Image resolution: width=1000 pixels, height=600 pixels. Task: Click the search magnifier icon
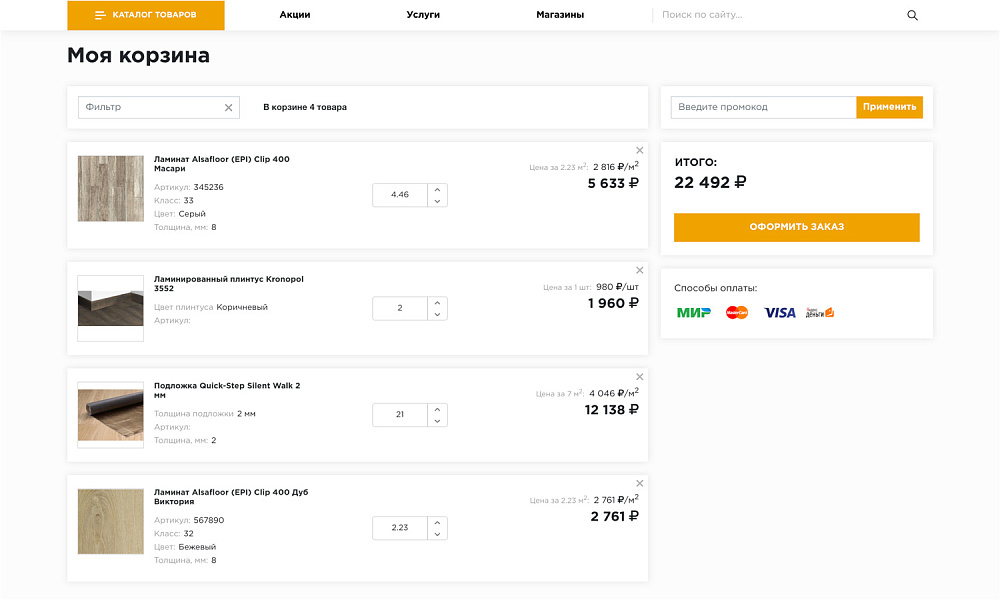pos(912,15)
